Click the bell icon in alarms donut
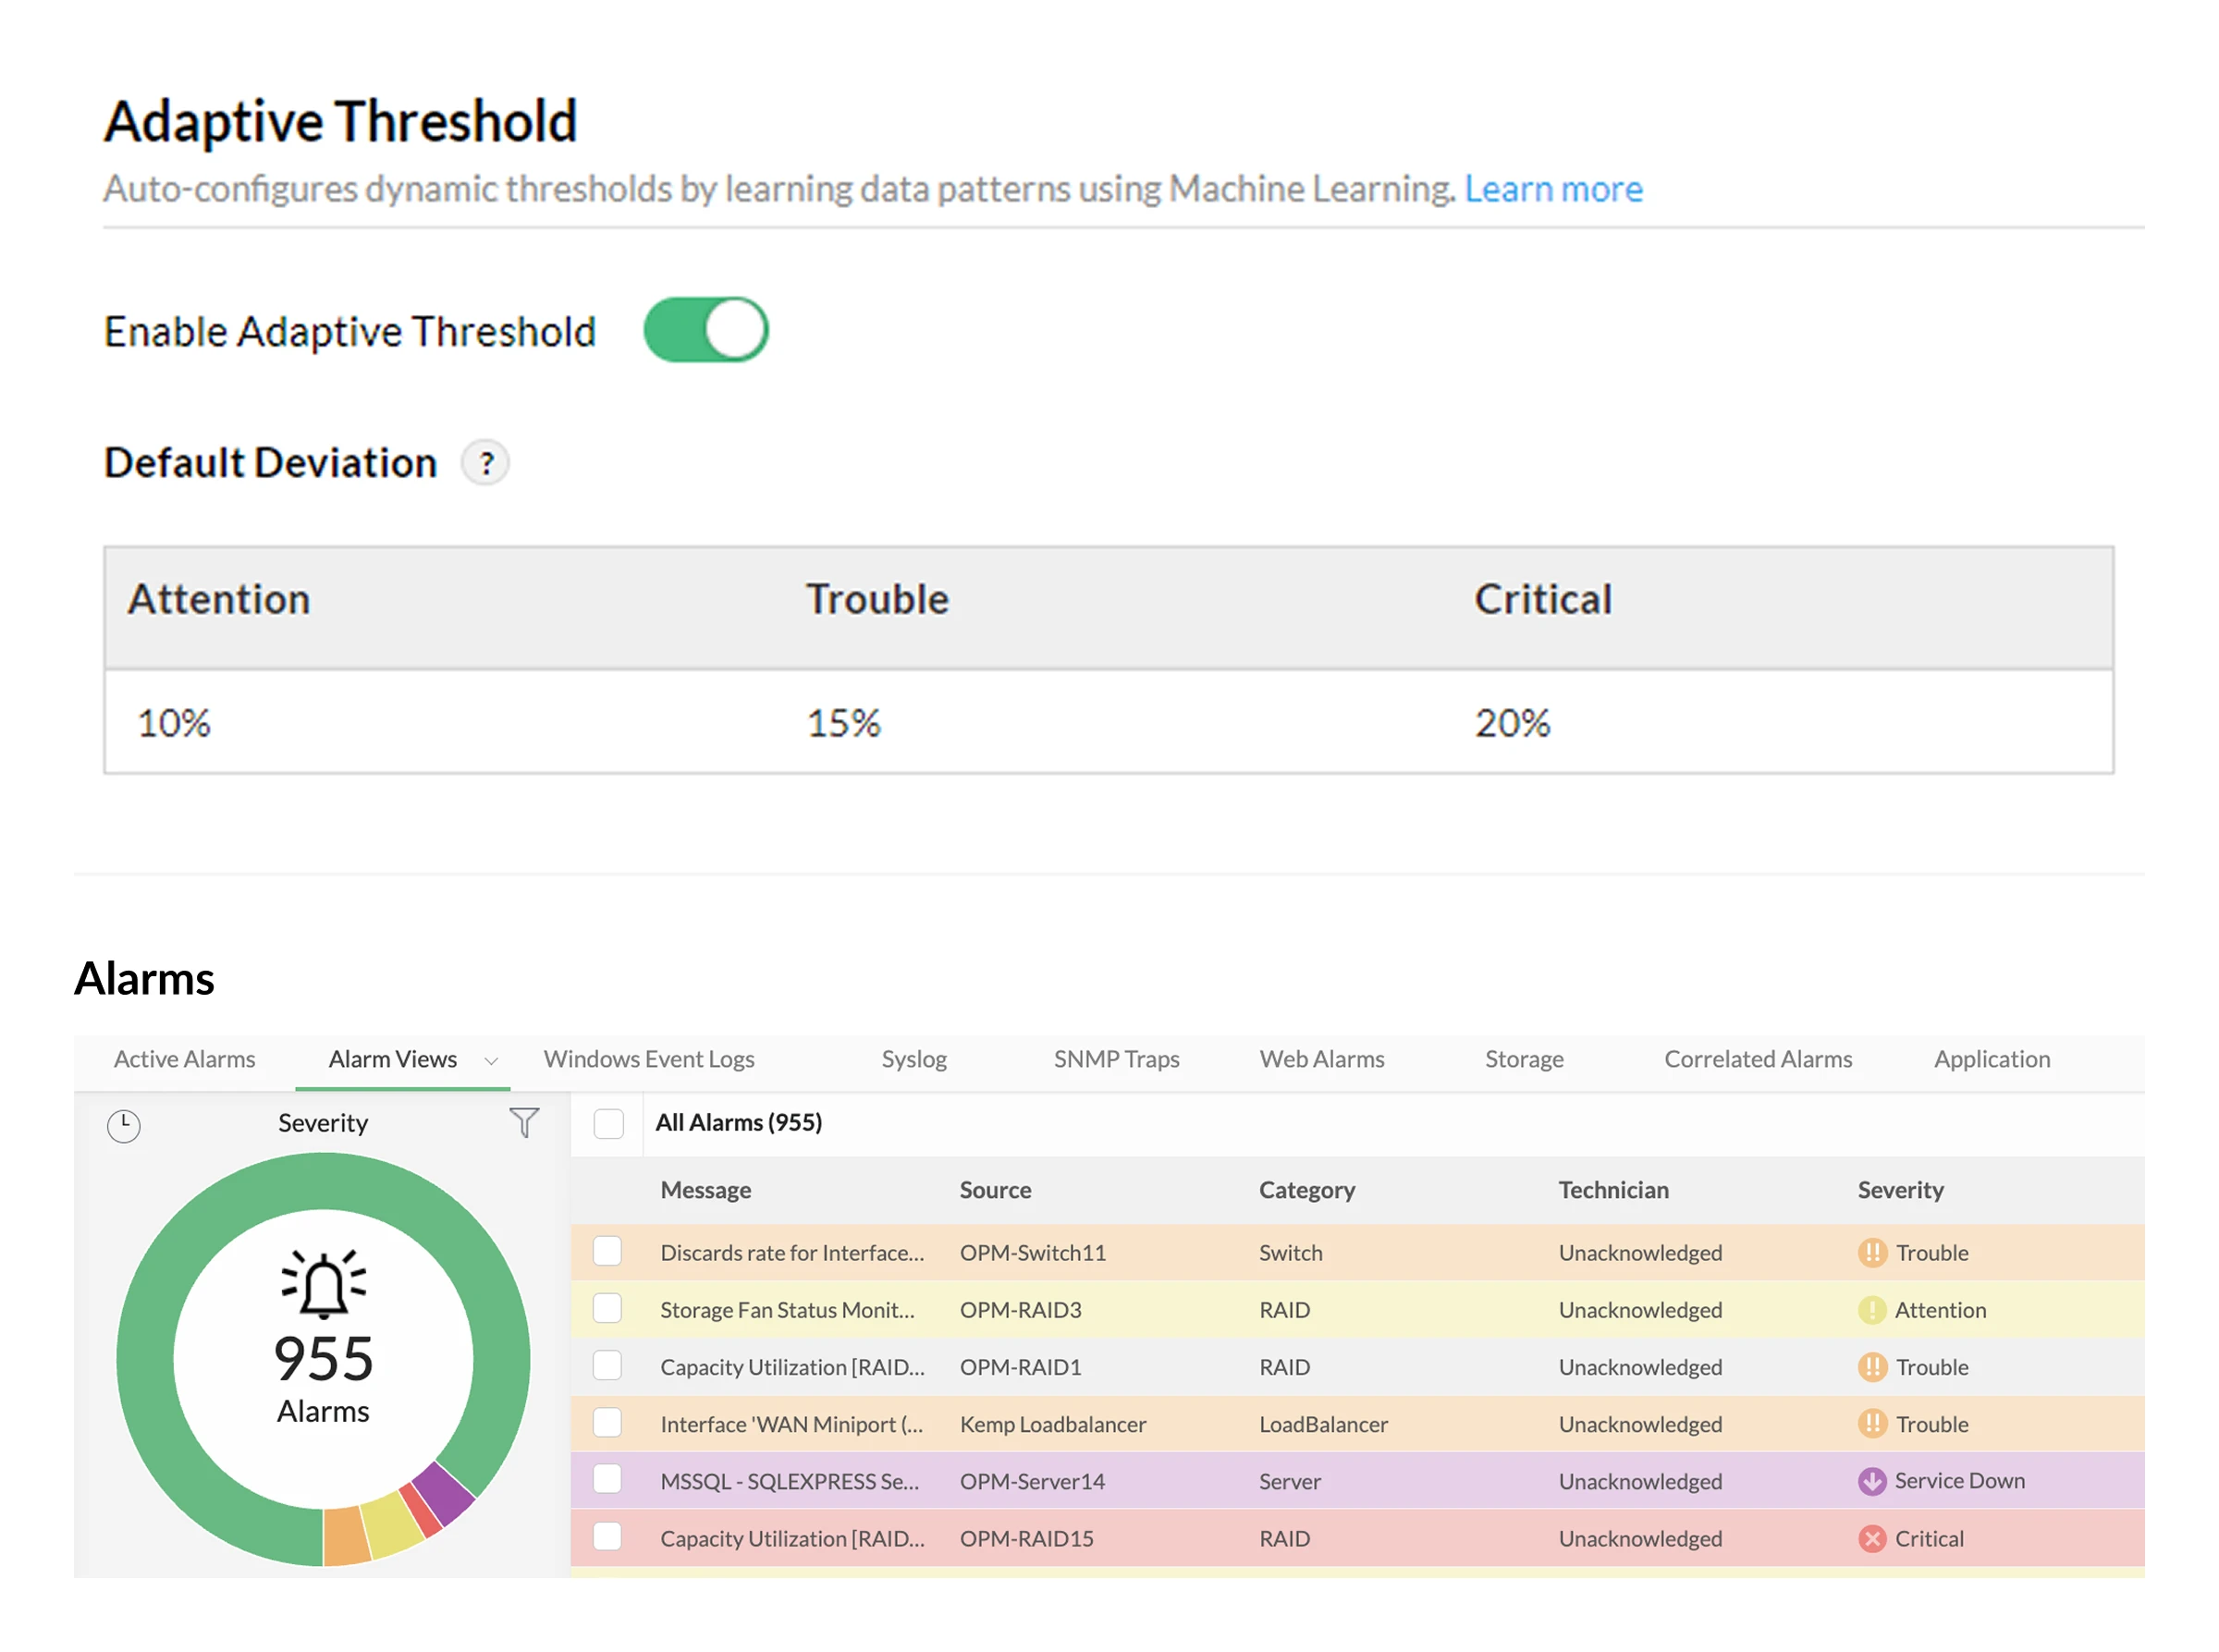This screenshot has width=2219, height=1652. (323, 1284)
